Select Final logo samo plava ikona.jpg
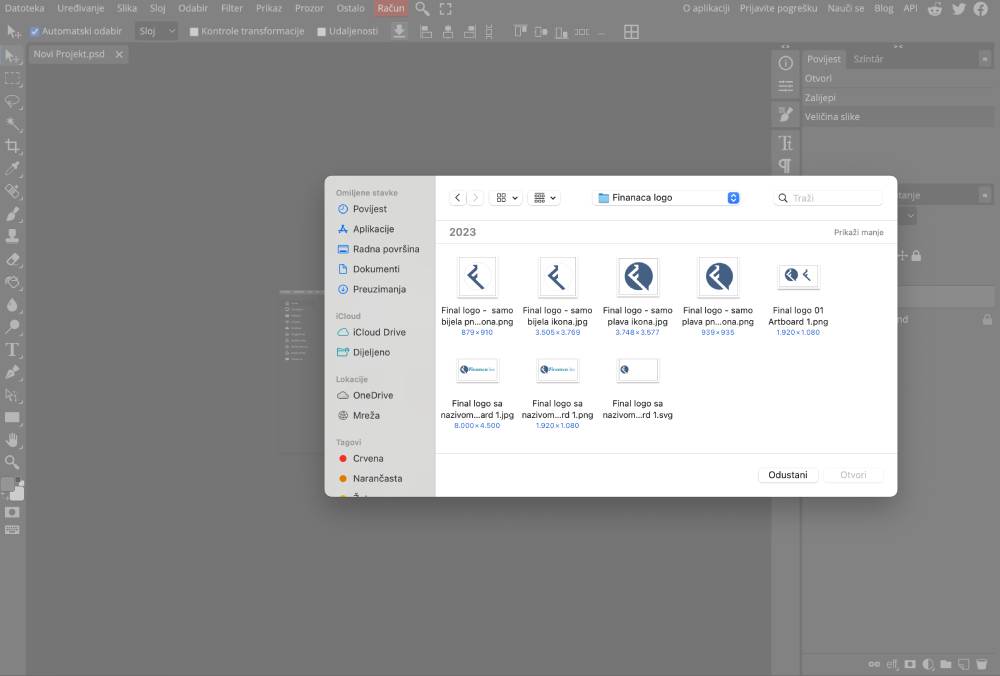This screenshot has height=676, width=1000. [638, 277]
